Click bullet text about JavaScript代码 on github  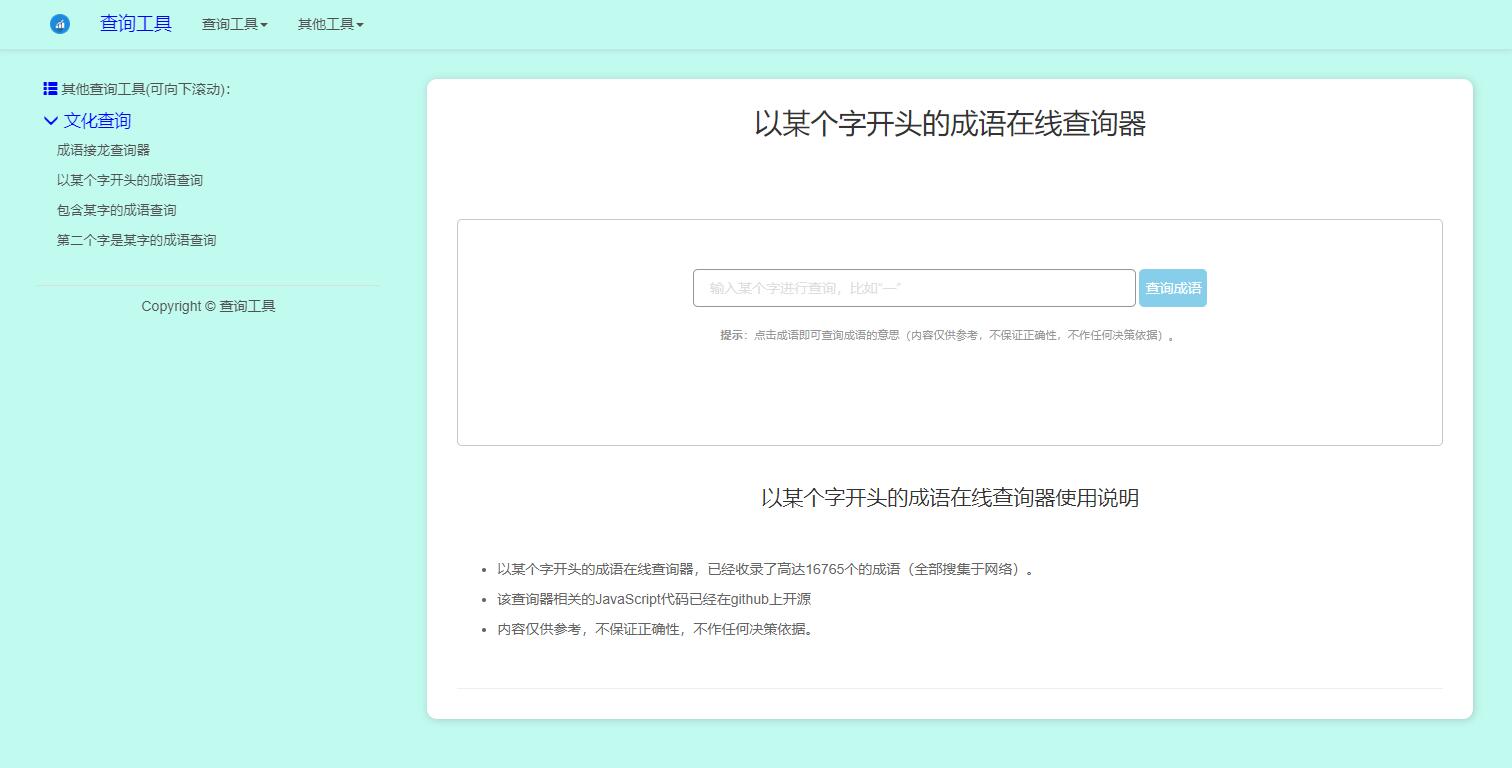pyautogui.click(x=654, y=599)
